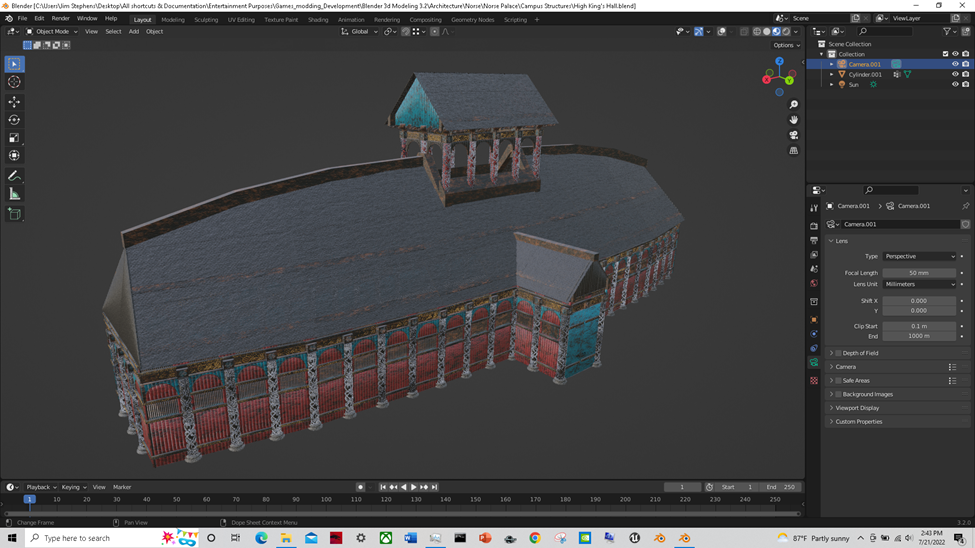The height and width of the screenshot is (548, 975).
Task: Click the Add Cube tool icon
Action: (14, 214)
